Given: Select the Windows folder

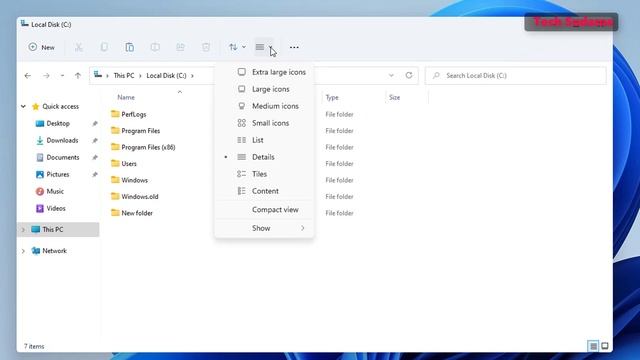Looking at the screenshot, I should click(129, 180).
